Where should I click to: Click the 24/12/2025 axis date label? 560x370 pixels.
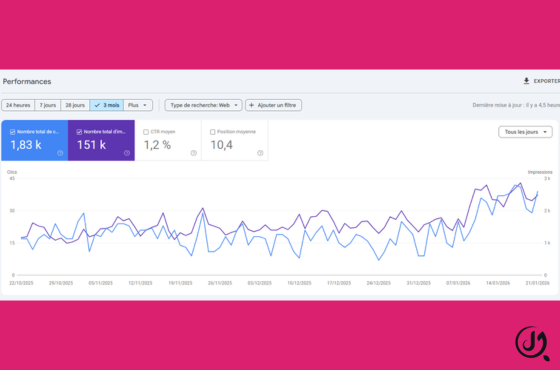[379, 283]
